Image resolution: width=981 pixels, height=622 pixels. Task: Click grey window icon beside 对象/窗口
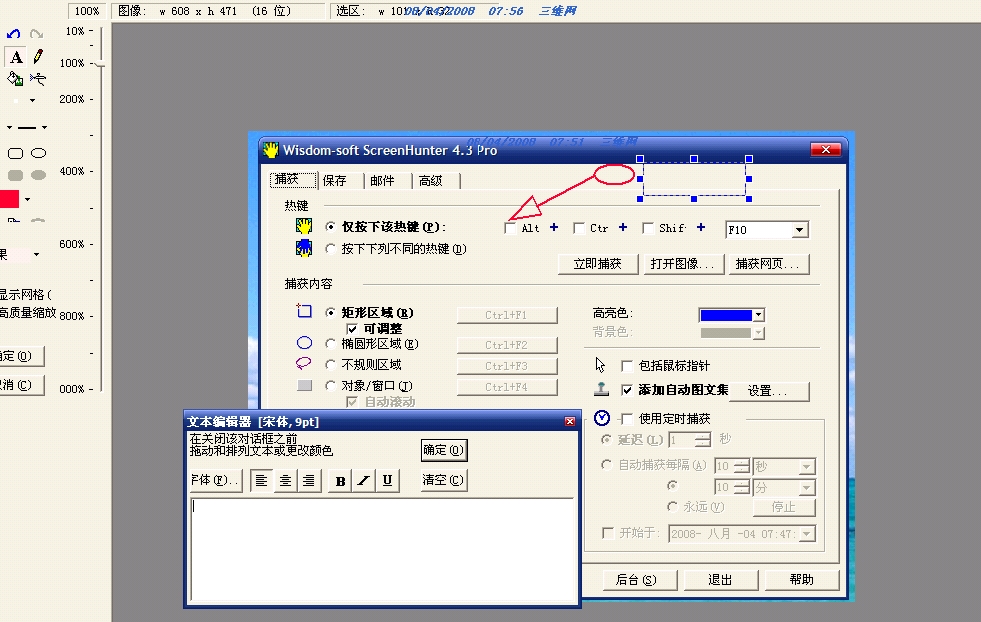click(x=305, y=385)
